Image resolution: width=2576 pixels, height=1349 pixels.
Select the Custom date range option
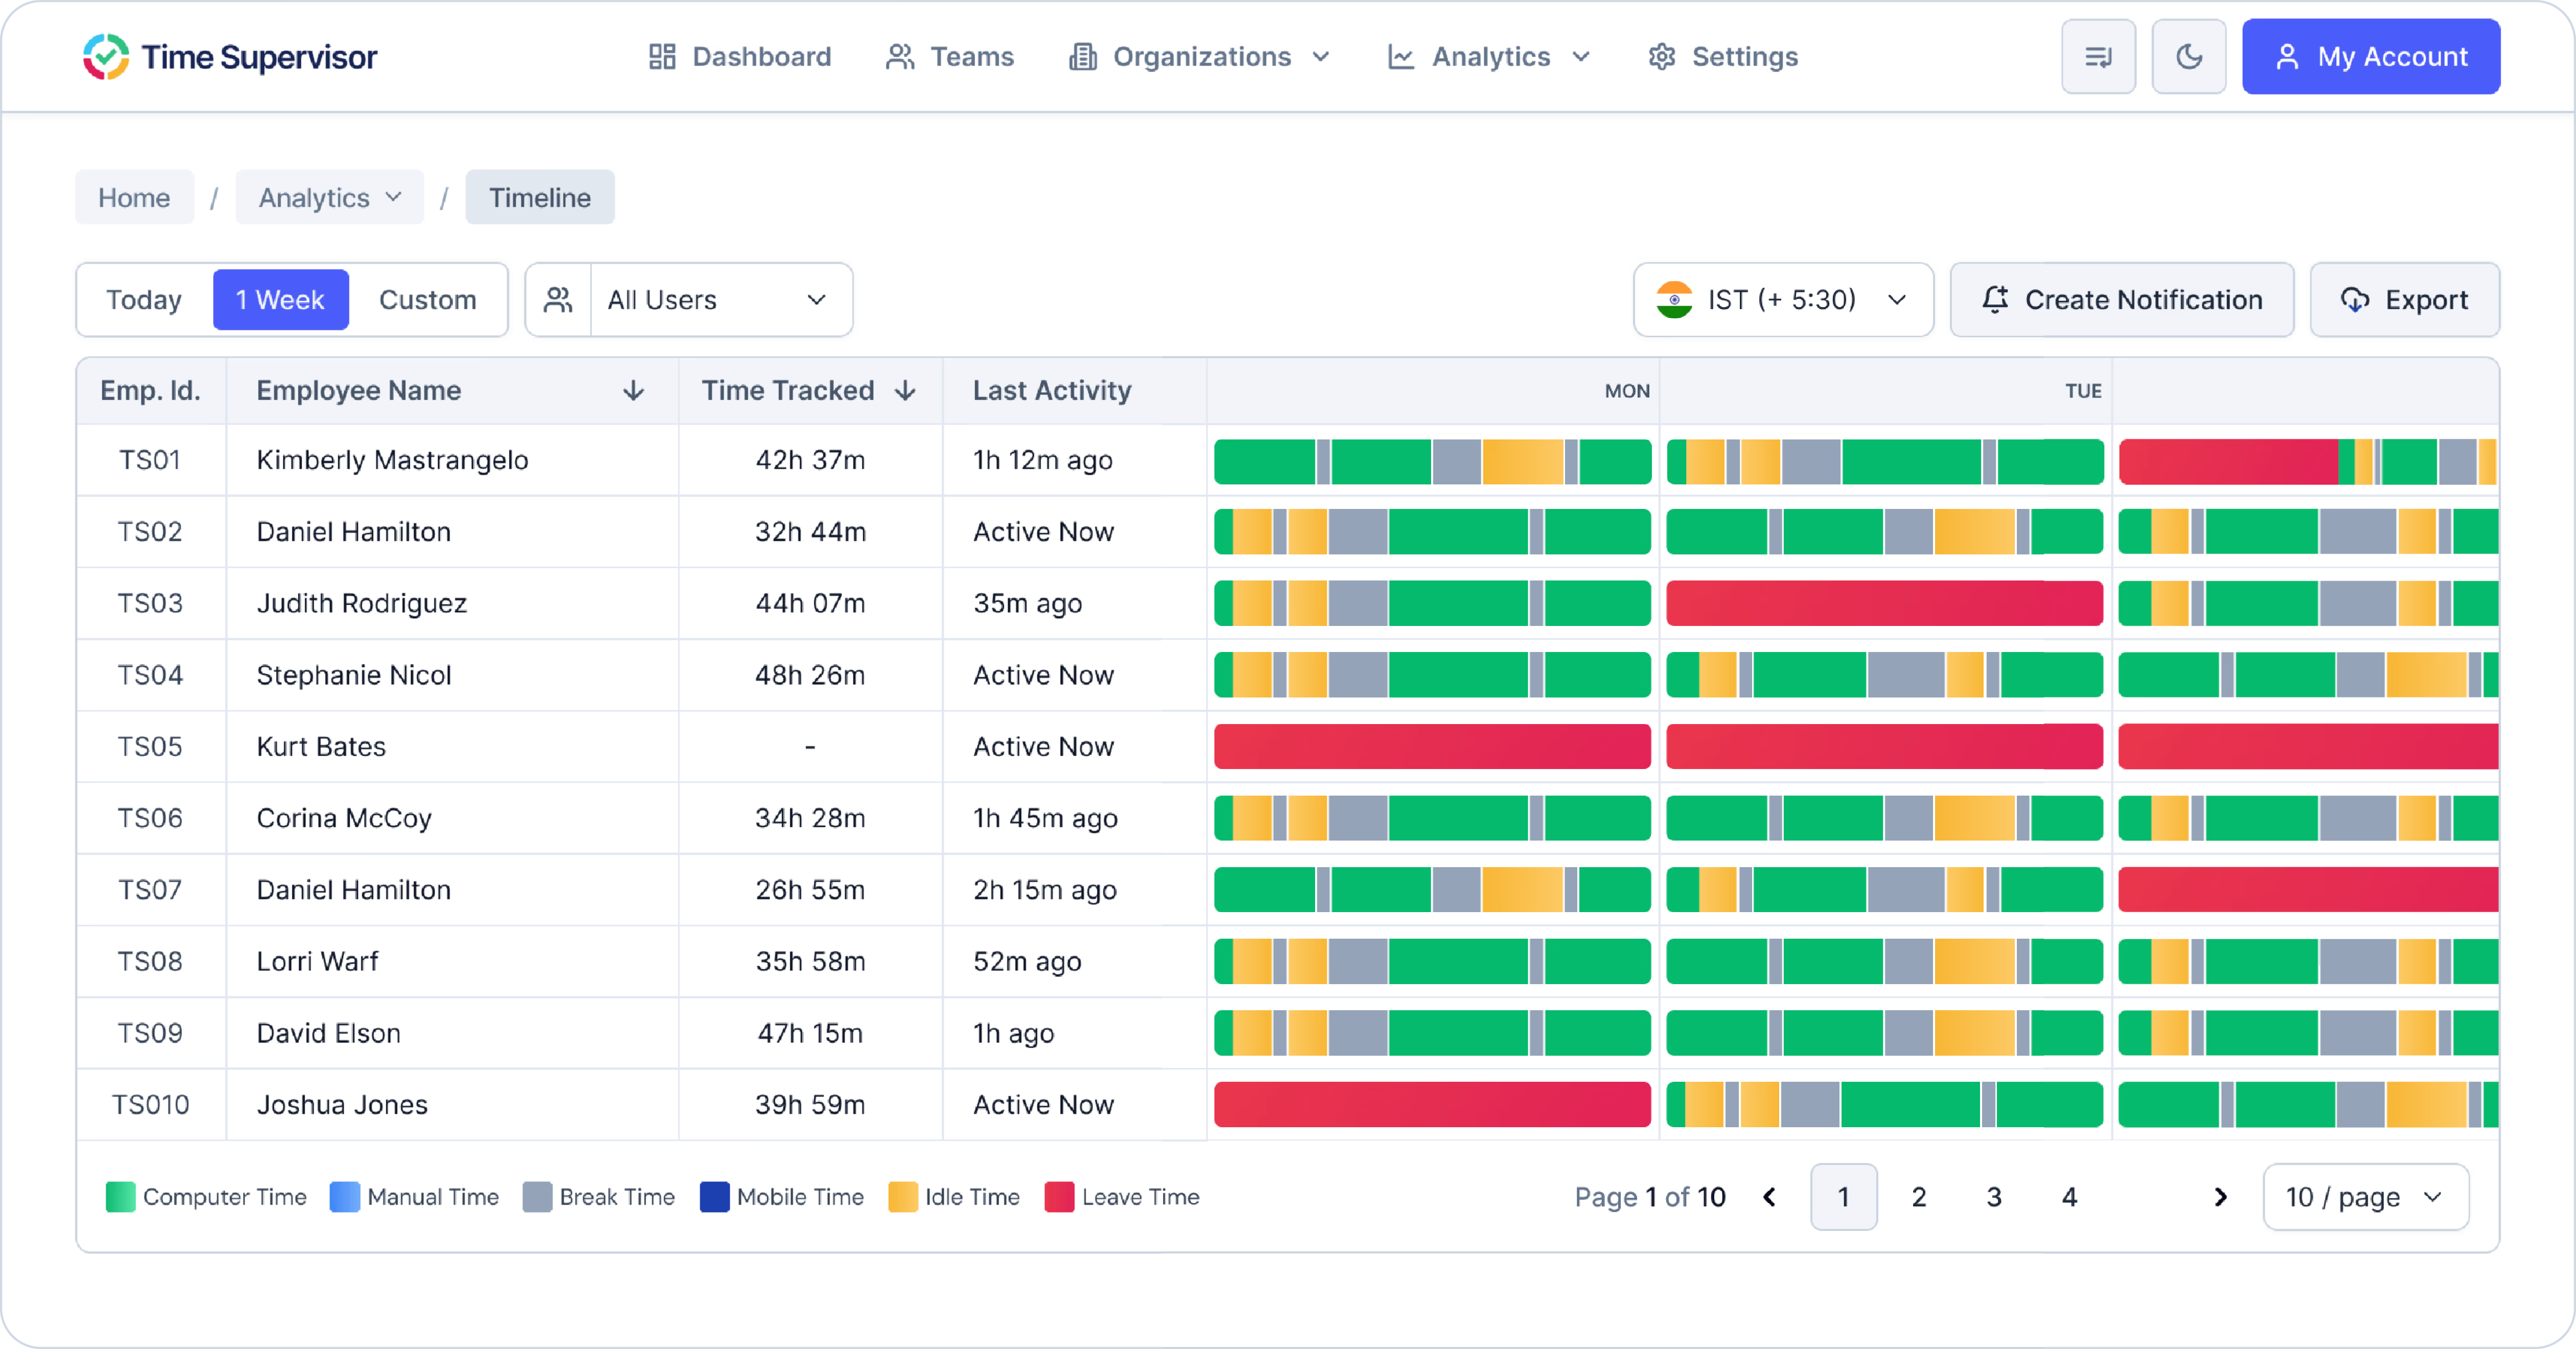[427, 300]
